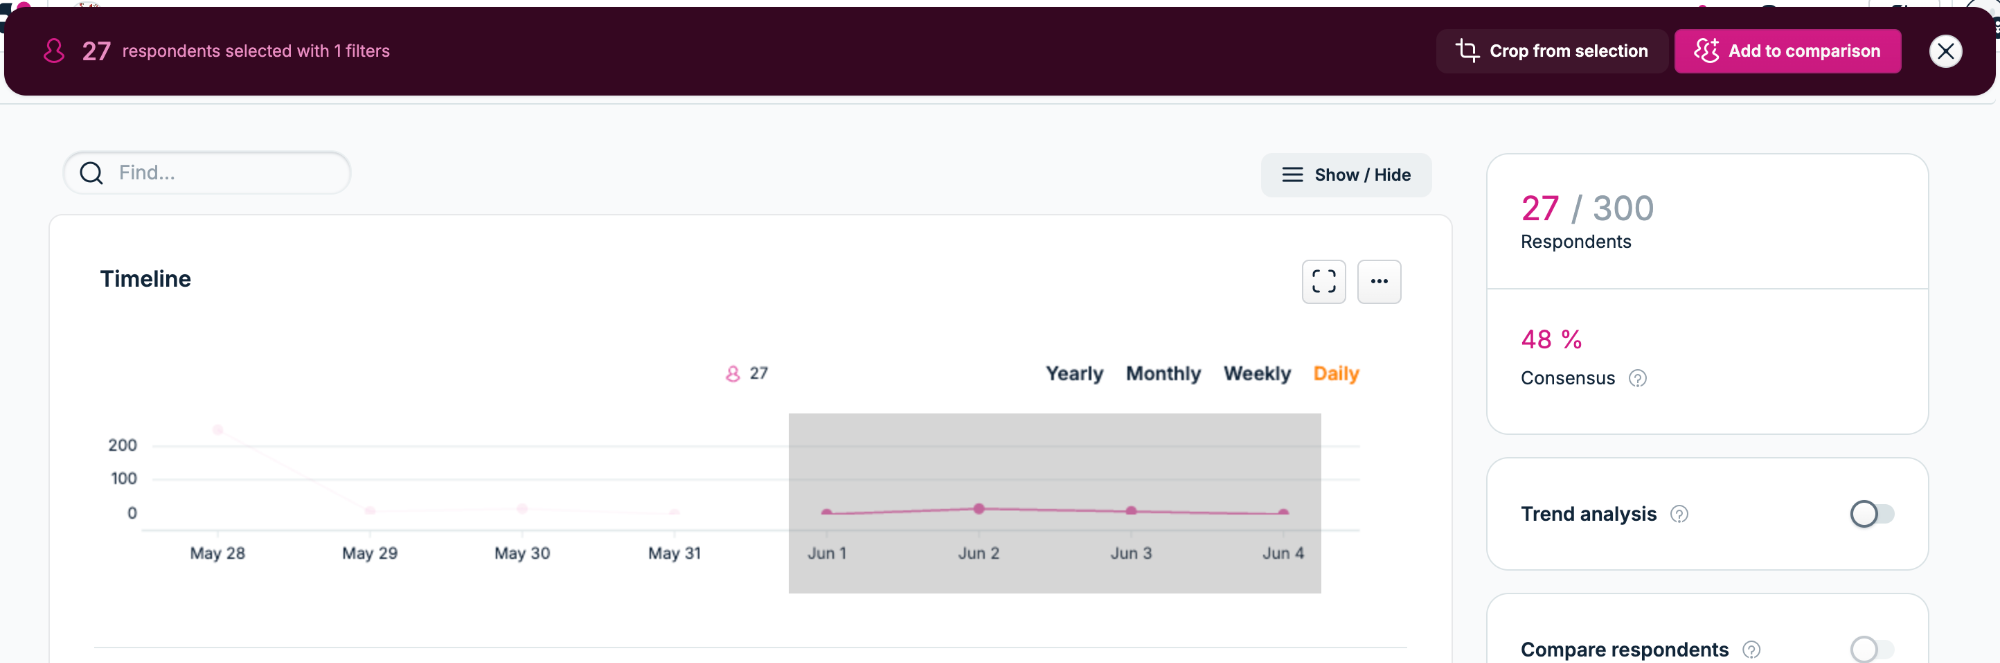
Task: Click the Timeline heading
Action: [145, 279]
